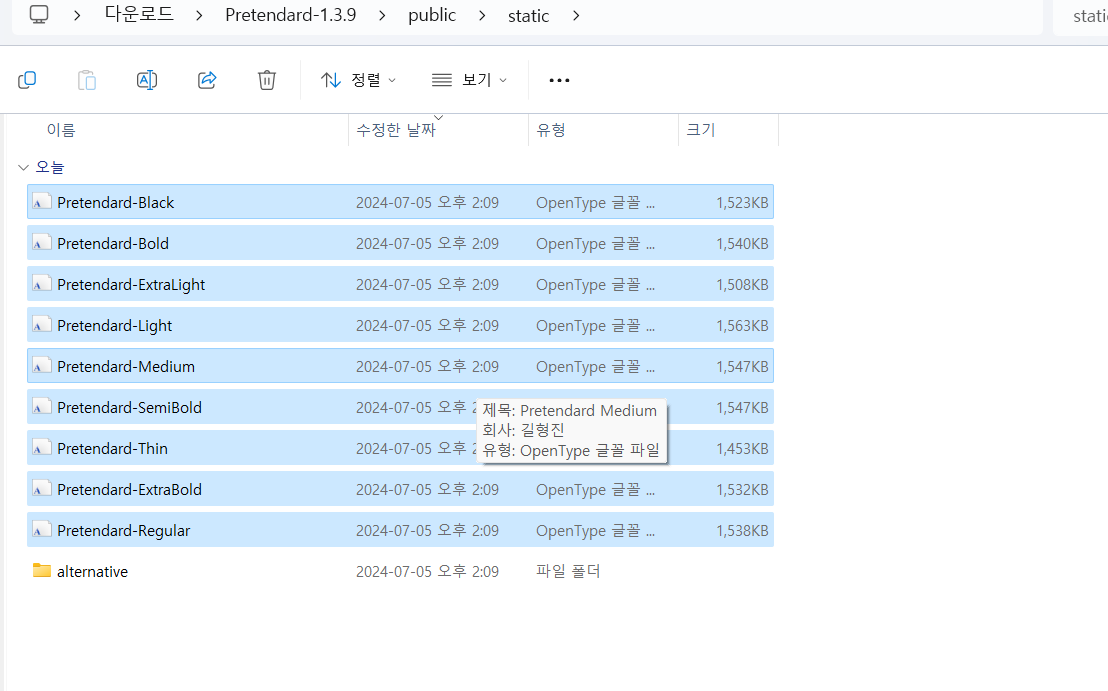The image size is (1108, 691).
Task: Sort by 이름 column header
Action: [x=61, y=130]
